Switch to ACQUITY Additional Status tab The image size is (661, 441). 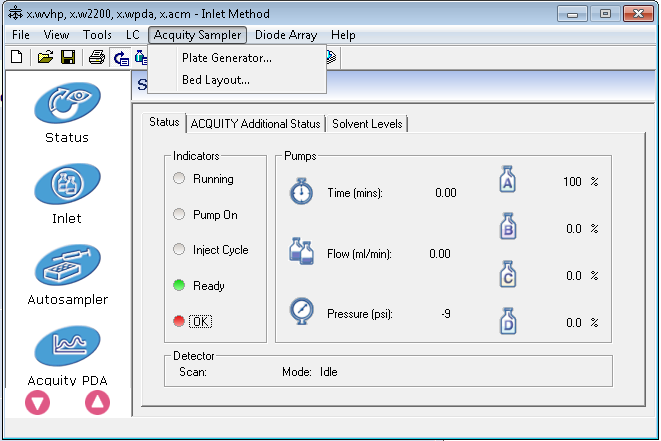click(255, 124)
